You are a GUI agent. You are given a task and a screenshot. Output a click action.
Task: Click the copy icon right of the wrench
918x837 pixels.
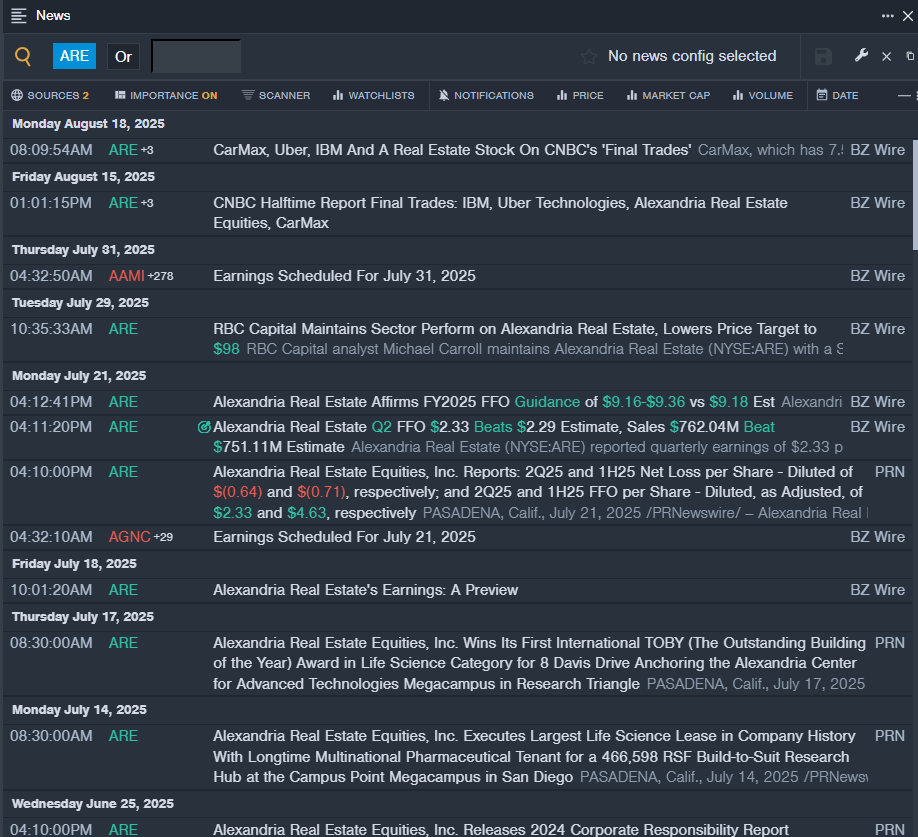(x=910, y=56)
